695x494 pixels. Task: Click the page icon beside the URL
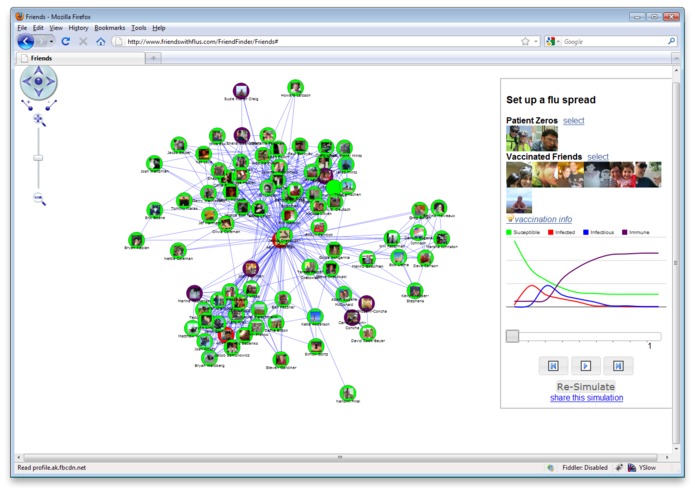click(118, 42)
